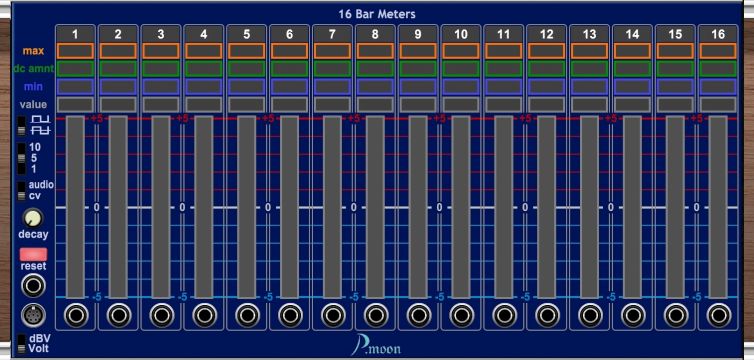
Task: Click the green dc amnt readout of channel 7
Action: coord(332,69)
